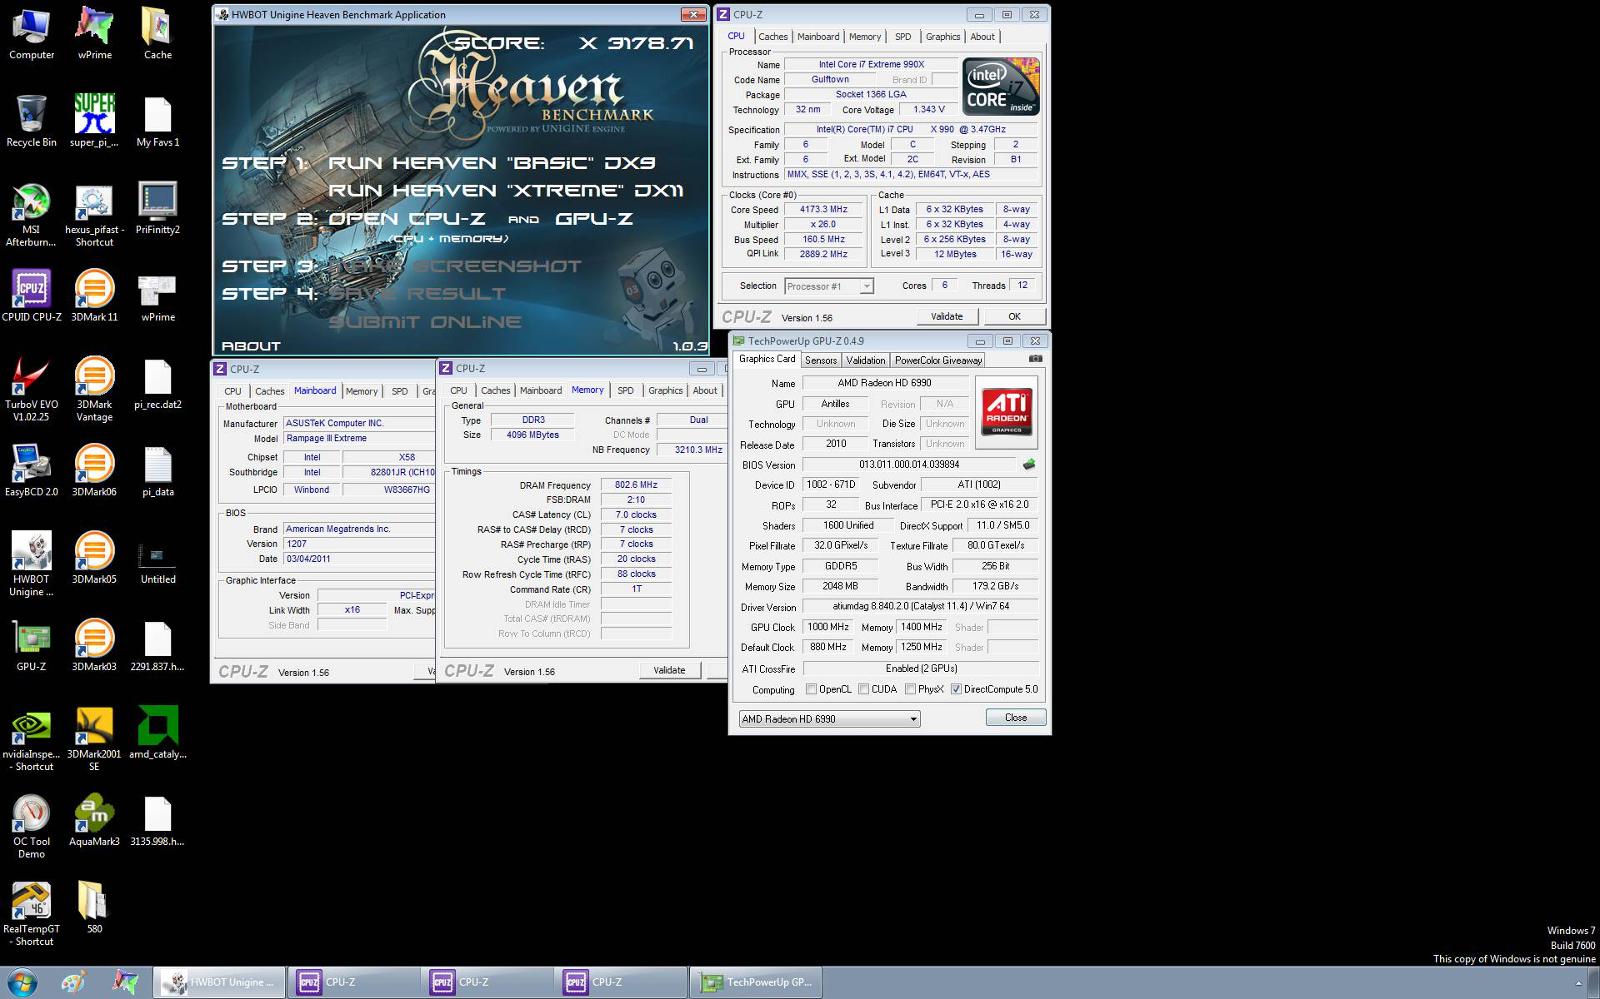Switch to Caches tab in top CPU-Z window
The image size is (1600, 999).
click(772, 37)
